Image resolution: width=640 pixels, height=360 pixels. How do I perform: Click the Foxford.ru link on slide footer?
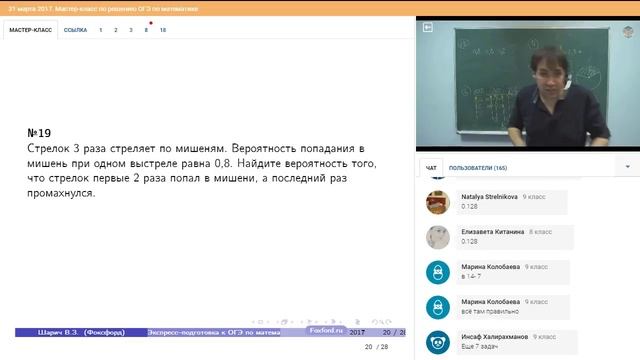pyautogui.click(x=326, y=331)
